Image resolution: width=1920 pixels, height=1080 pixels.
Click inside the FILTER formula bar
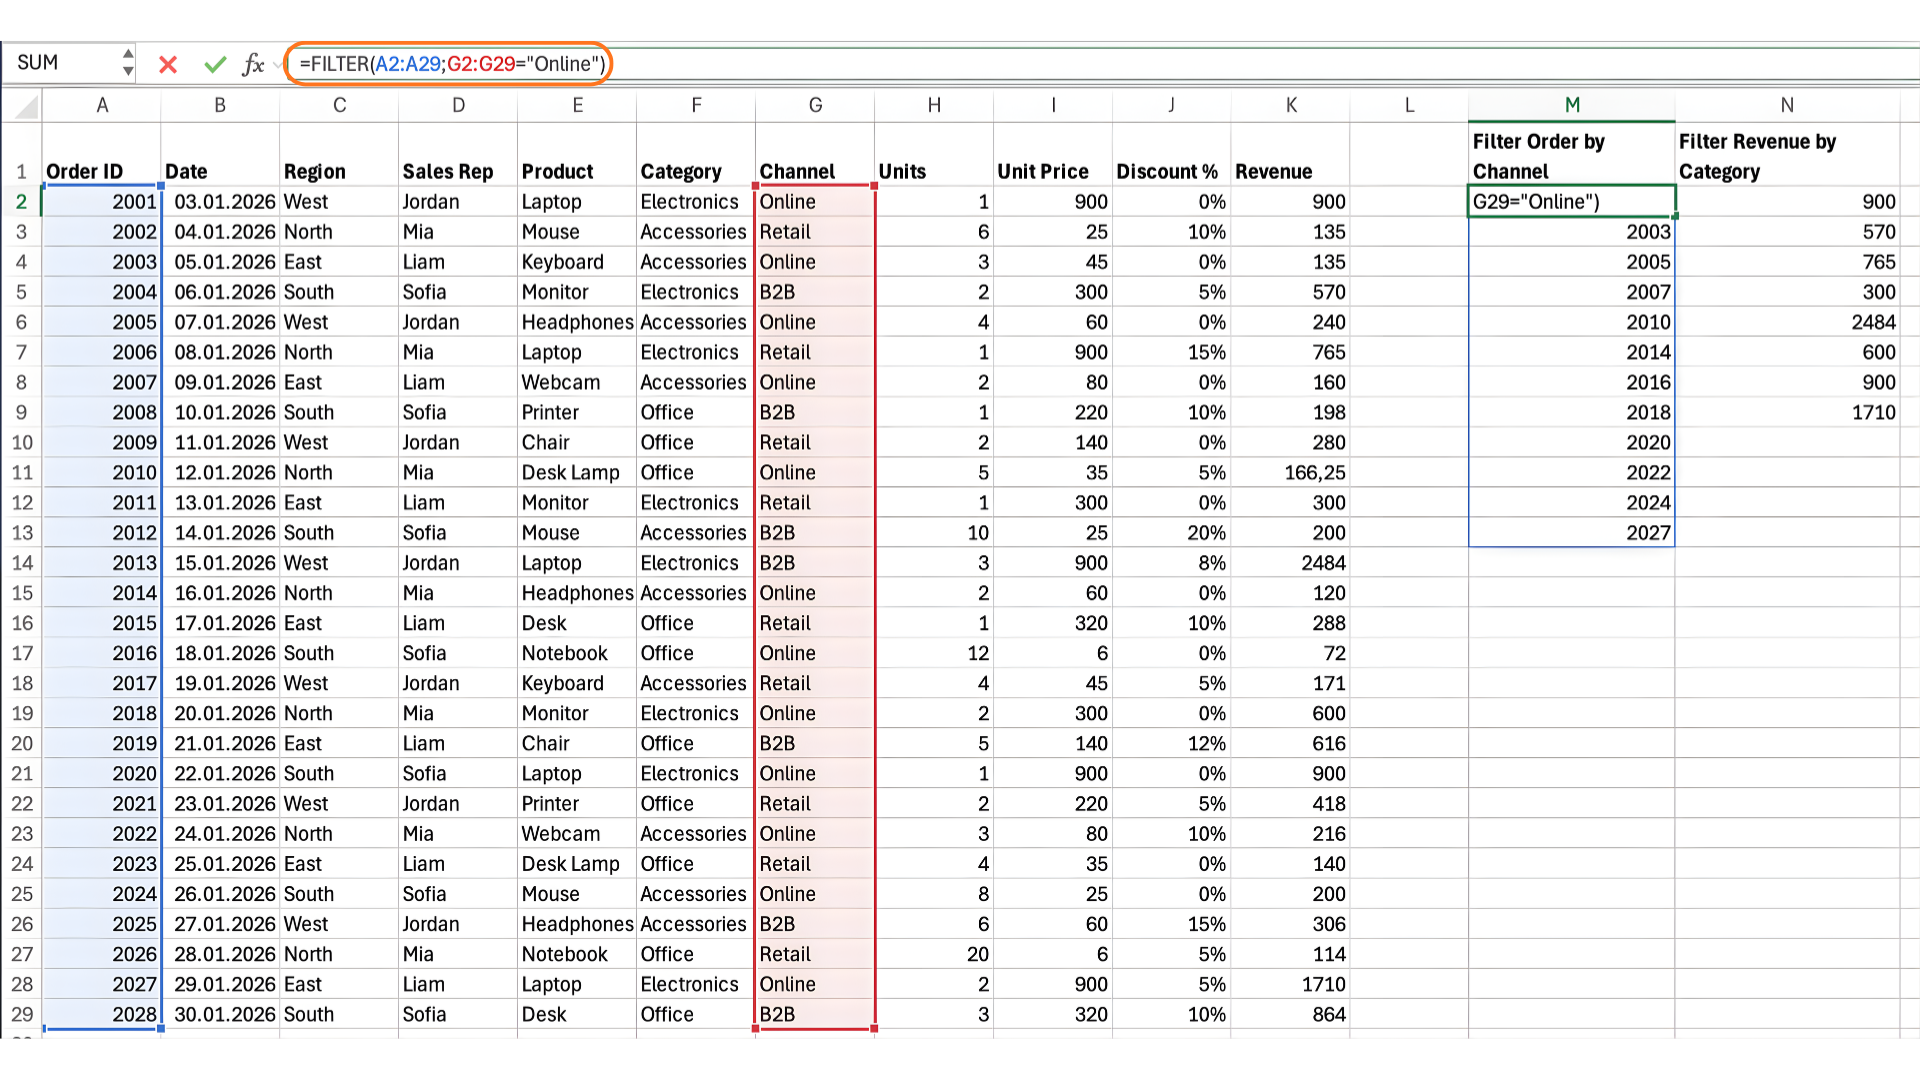(x=452, y=64)
